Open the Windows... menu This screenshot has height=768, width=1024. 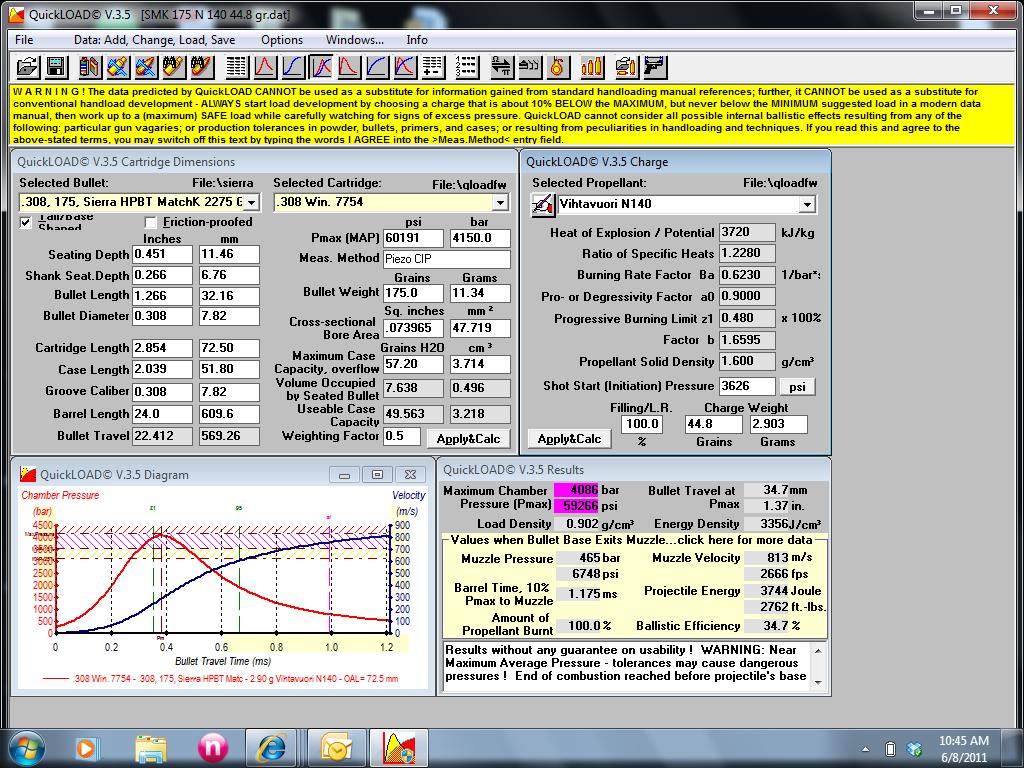pos(355,40)
